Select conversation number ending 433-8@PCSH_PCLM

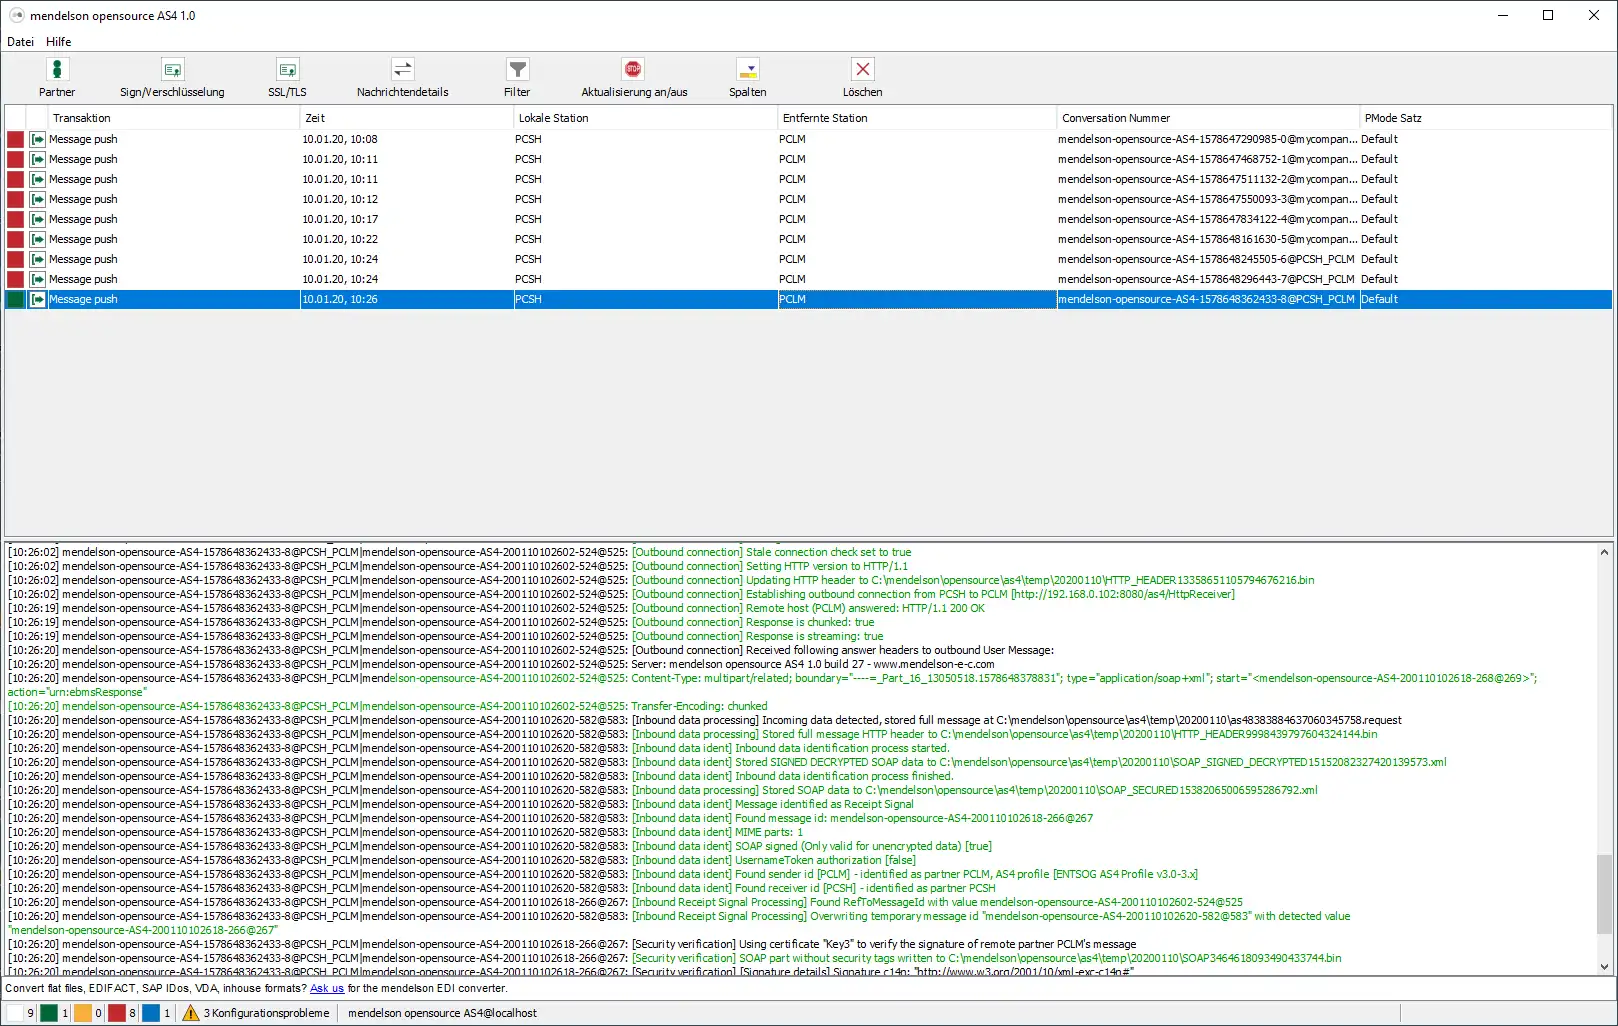pos(1206,299)
